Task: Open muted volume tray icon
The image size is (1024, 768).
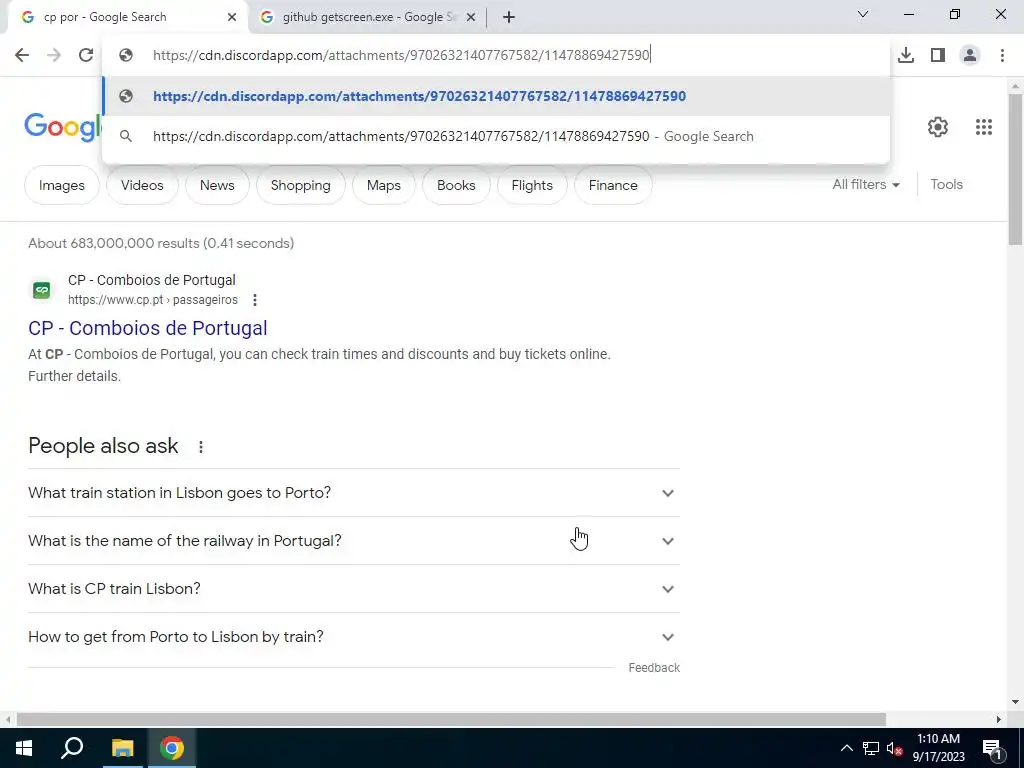Action: pyautogui.click(x=895, y=748)
